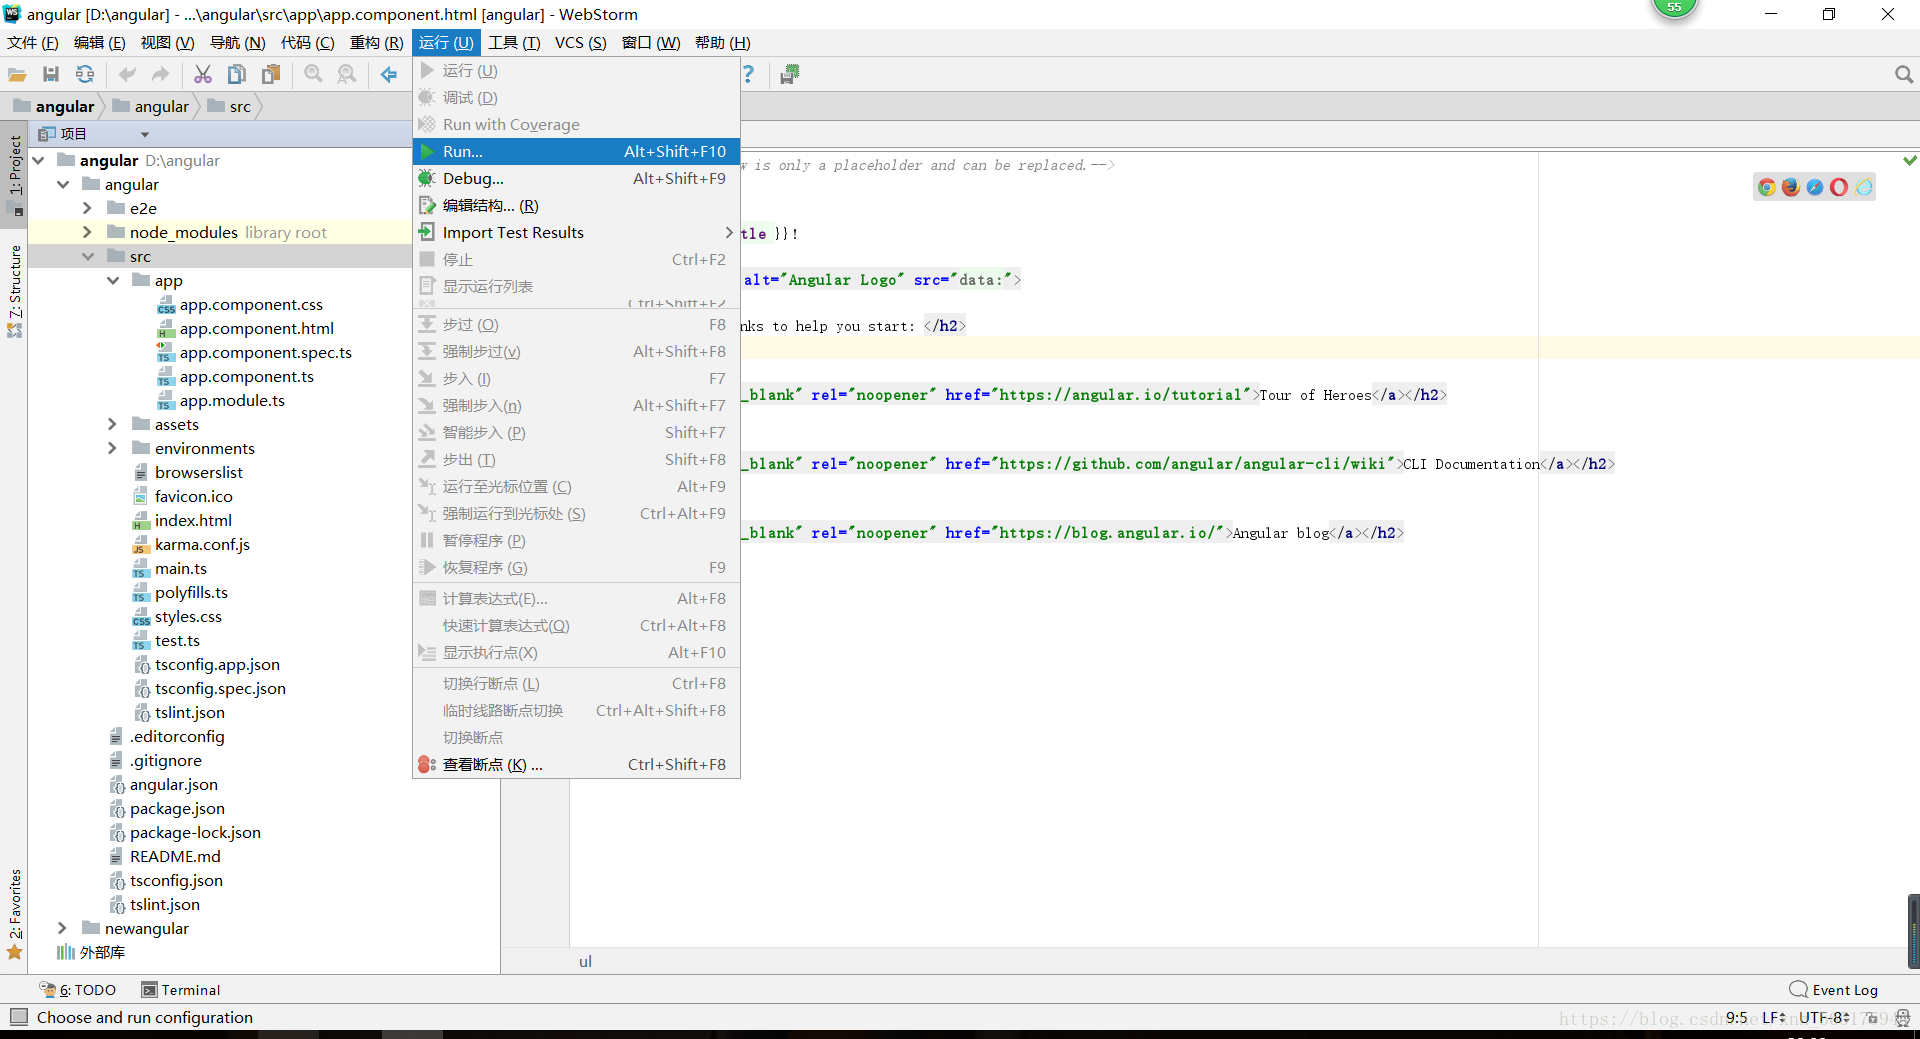Open the project view dropdown arrow

[145, 134]
